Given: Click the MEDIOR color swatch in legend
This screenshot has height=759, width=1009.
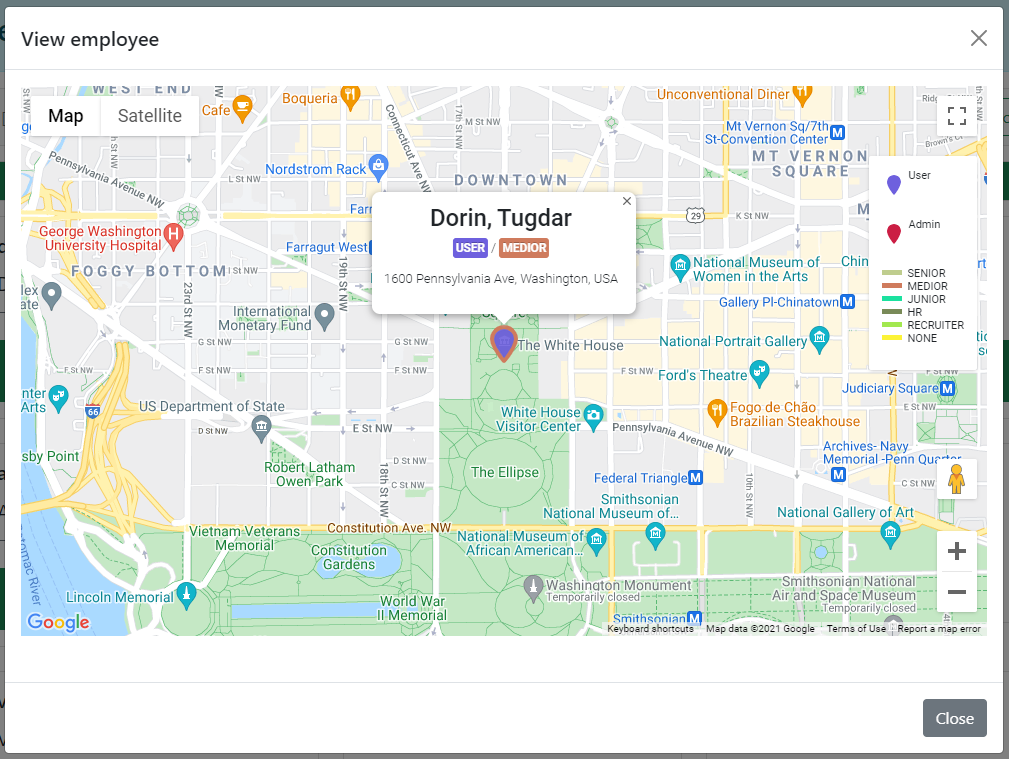Looking at the screenshot, I should pyautogui.click(x=891, y=286).
